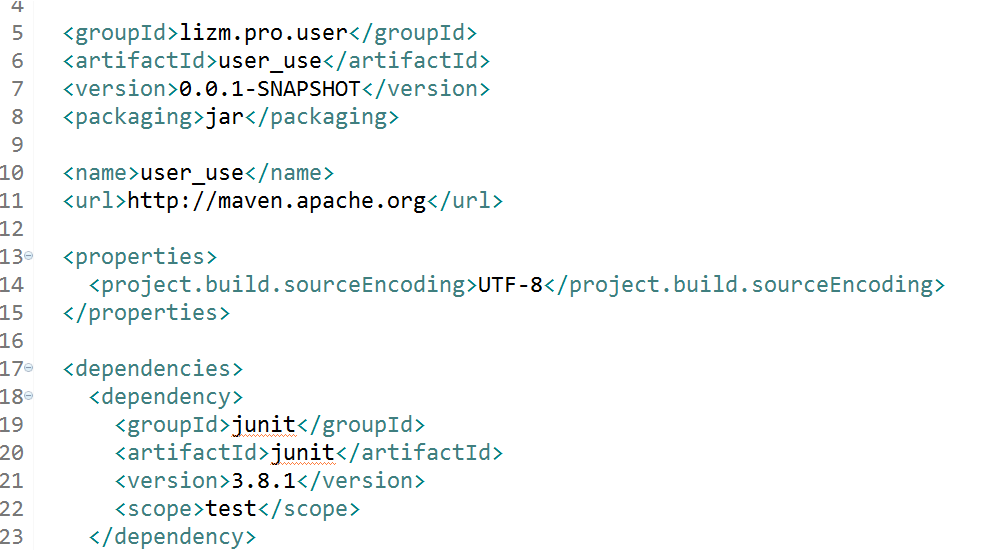984x550 pixels.
Task: Click the UTF-8 encoding value
Action: [510, 285]
